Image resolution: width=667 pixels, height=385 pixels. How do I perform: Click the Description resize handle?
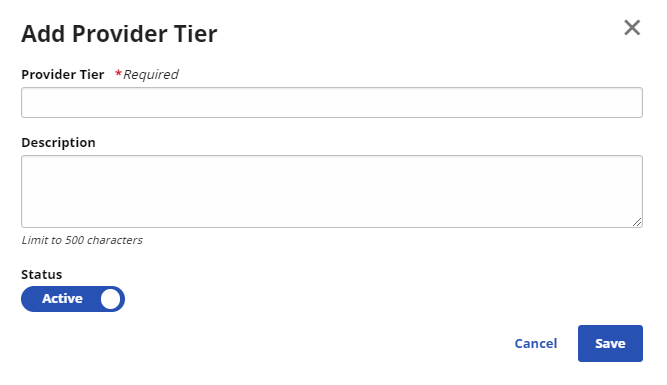(637, 222)
